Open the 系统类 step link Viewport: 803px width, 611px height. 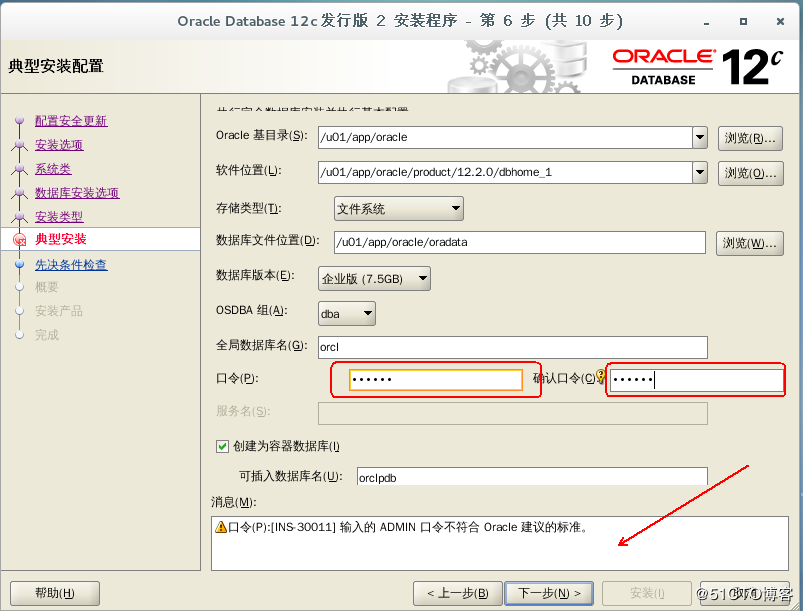coord(53,169)
